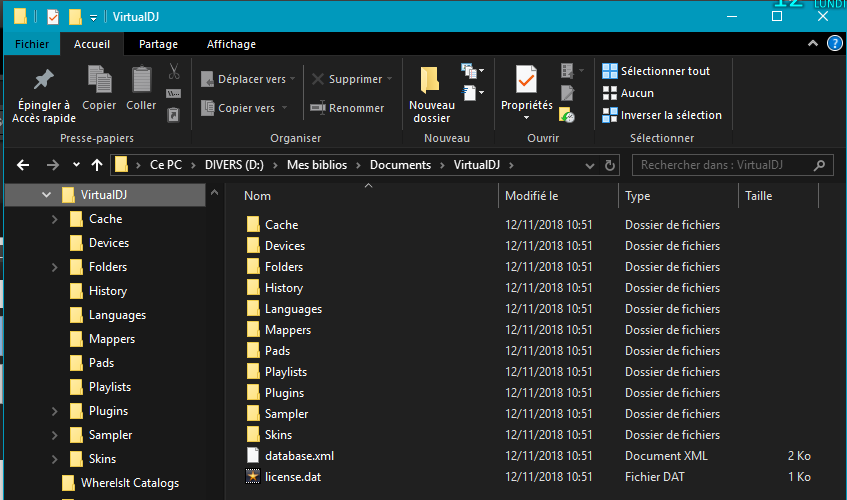Cut selection with the scissors icon
847x500 pixels.
click(174, 71)
